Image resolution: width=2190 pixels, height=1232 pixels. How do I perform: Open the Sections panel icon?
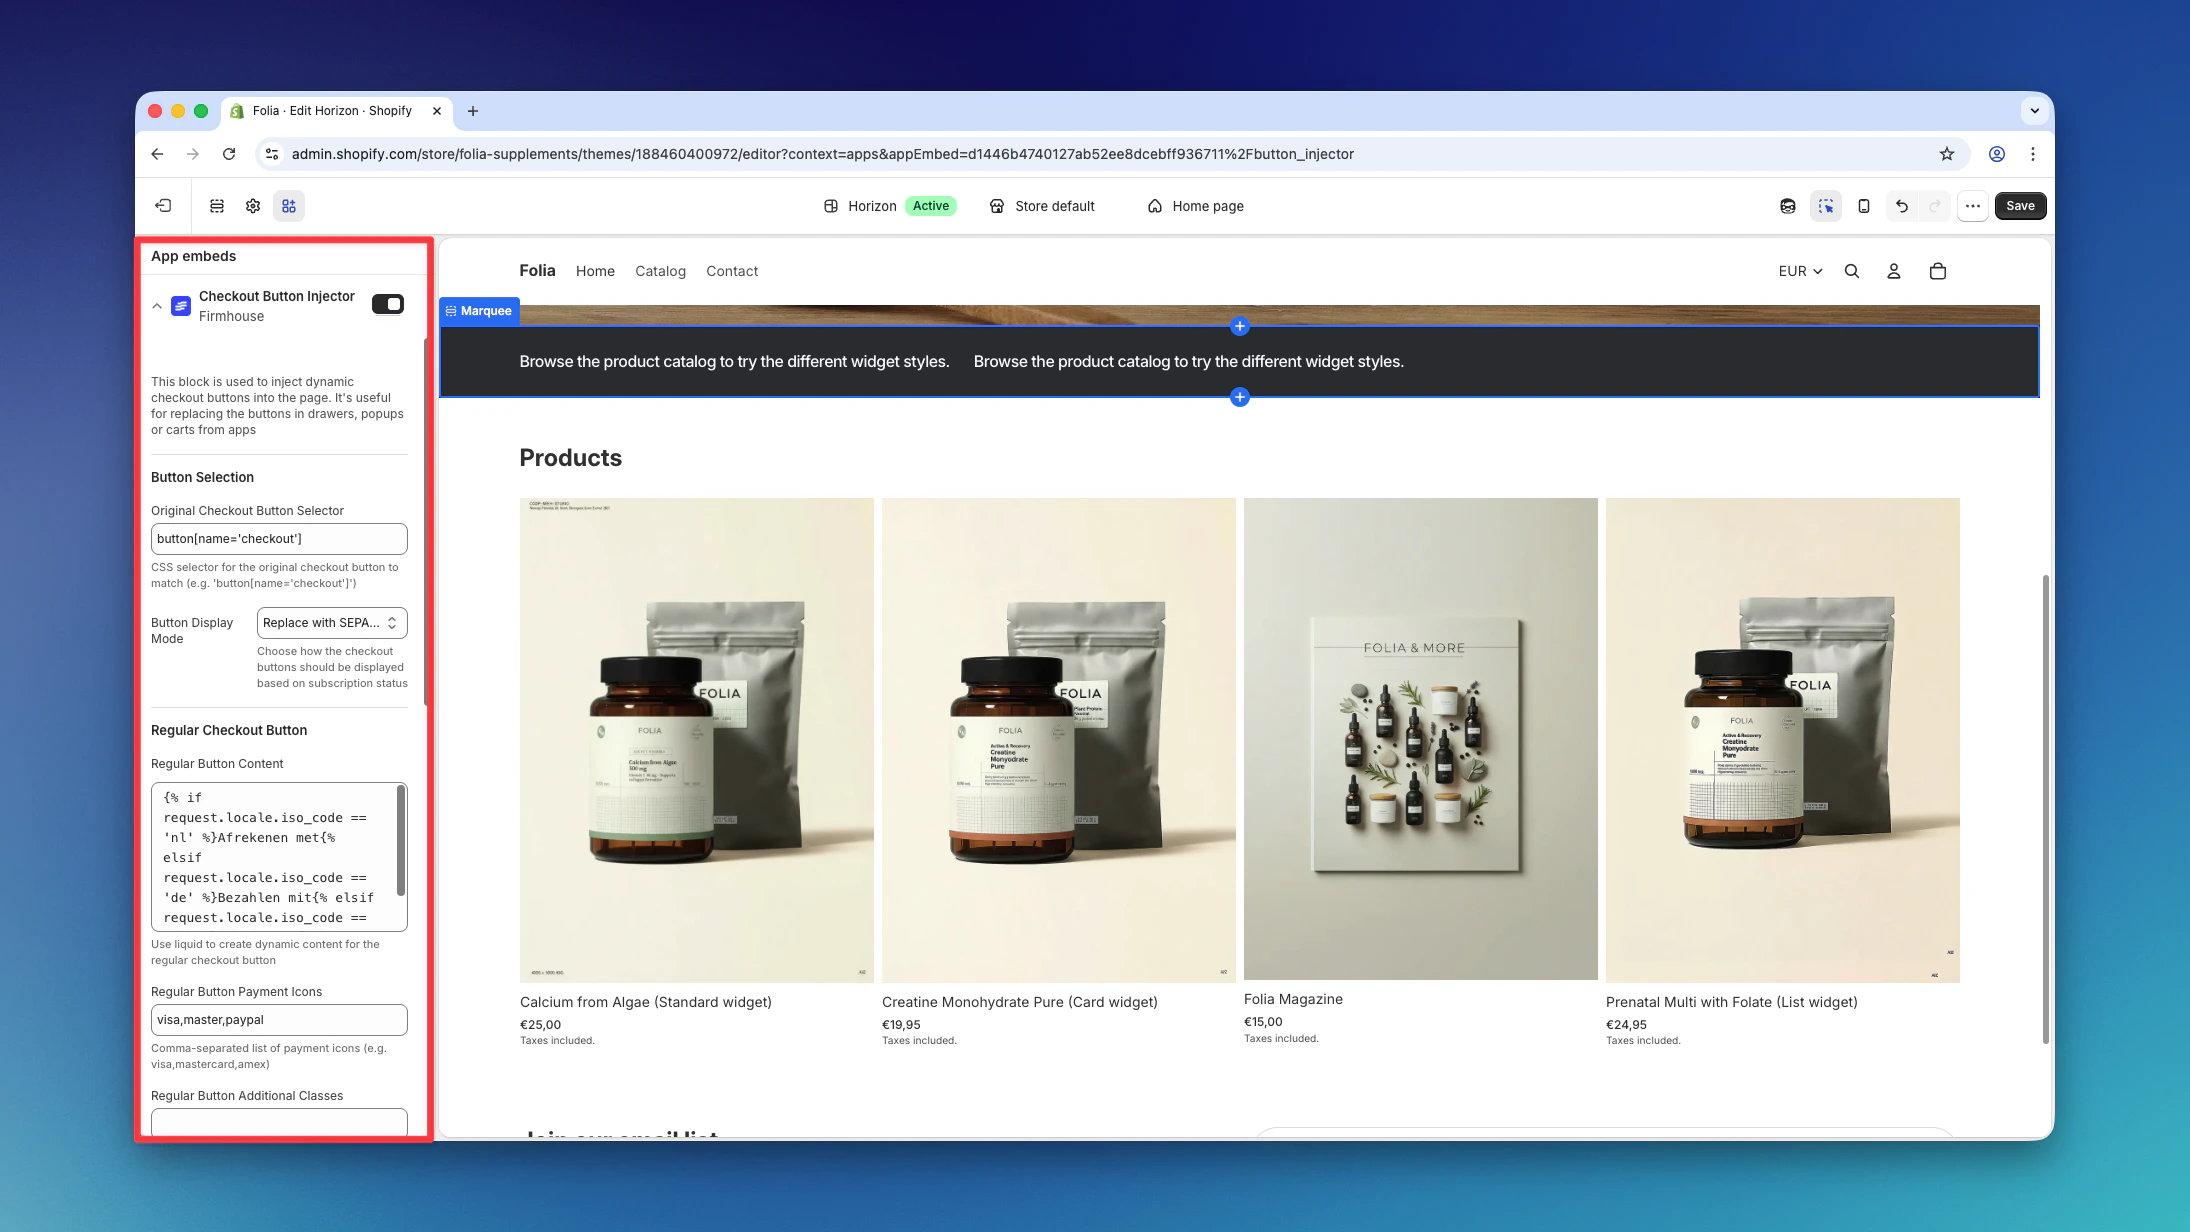pyautogui.click(x=217, y=206)
